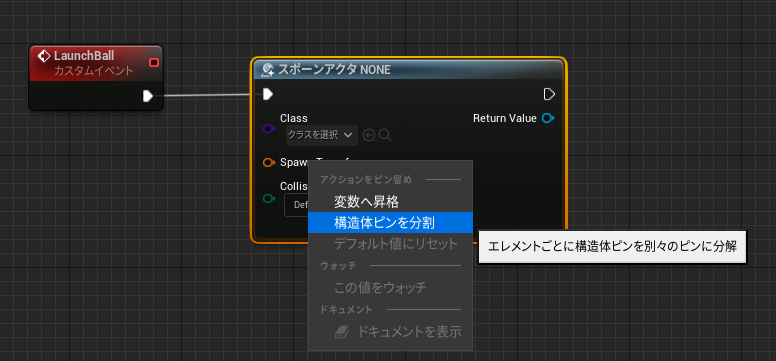
Task: Click the browse magnifier icon beside class dropdown
Action: pyautogui.click(x=385, y=135)
